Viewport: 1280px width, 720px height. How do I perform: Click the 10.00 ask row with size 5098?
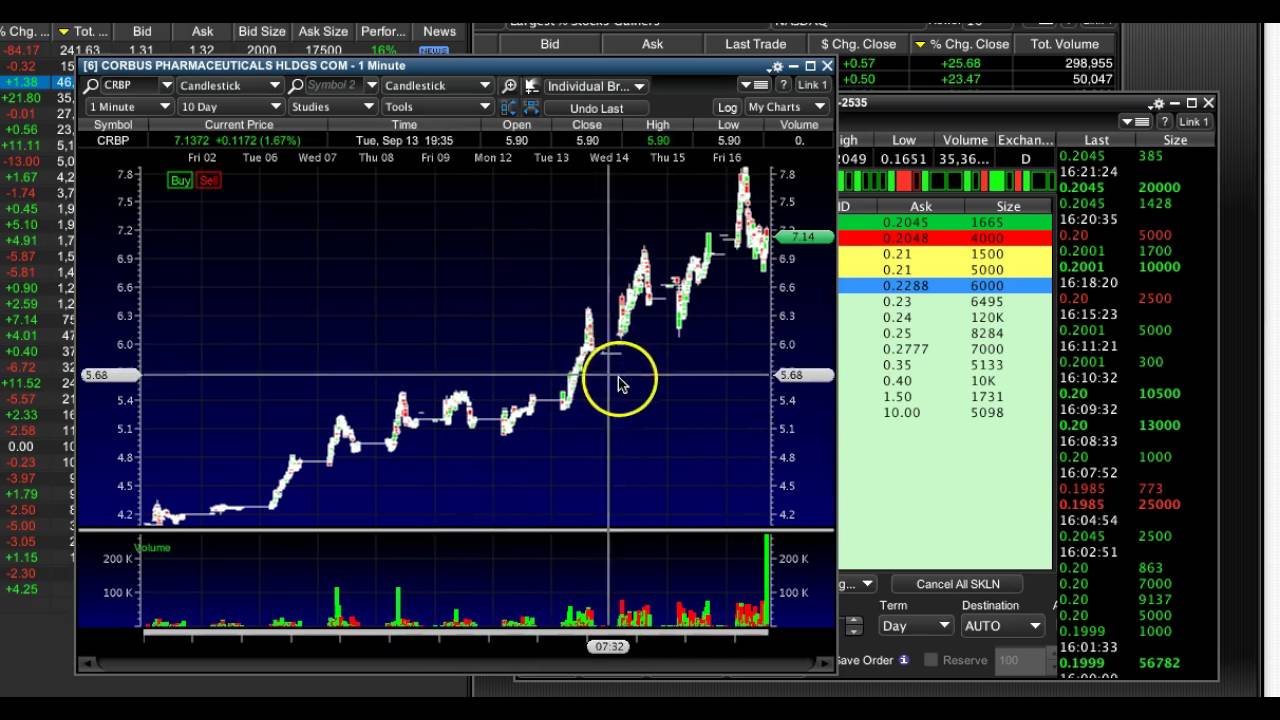tap(945, 413)
